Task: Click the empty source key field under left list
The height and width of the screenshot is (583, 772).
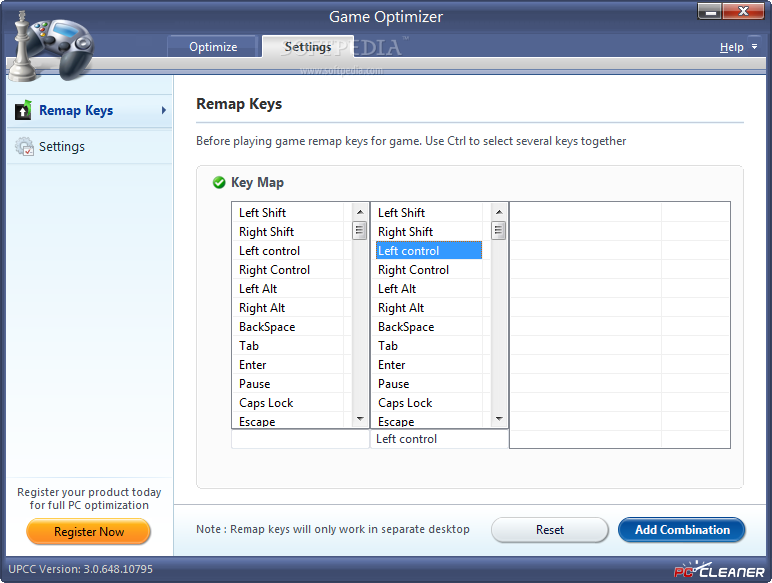Action: [x=300, y=439]
